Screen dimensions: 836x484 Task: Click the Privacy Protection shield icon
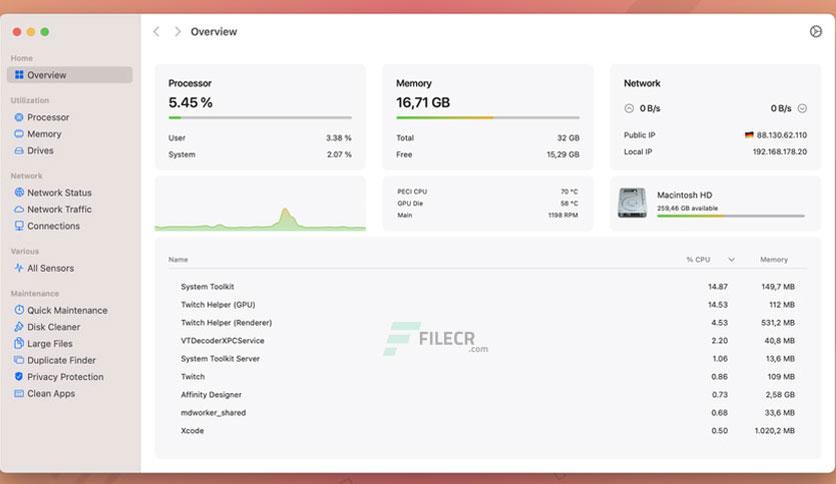pos(19,377)
